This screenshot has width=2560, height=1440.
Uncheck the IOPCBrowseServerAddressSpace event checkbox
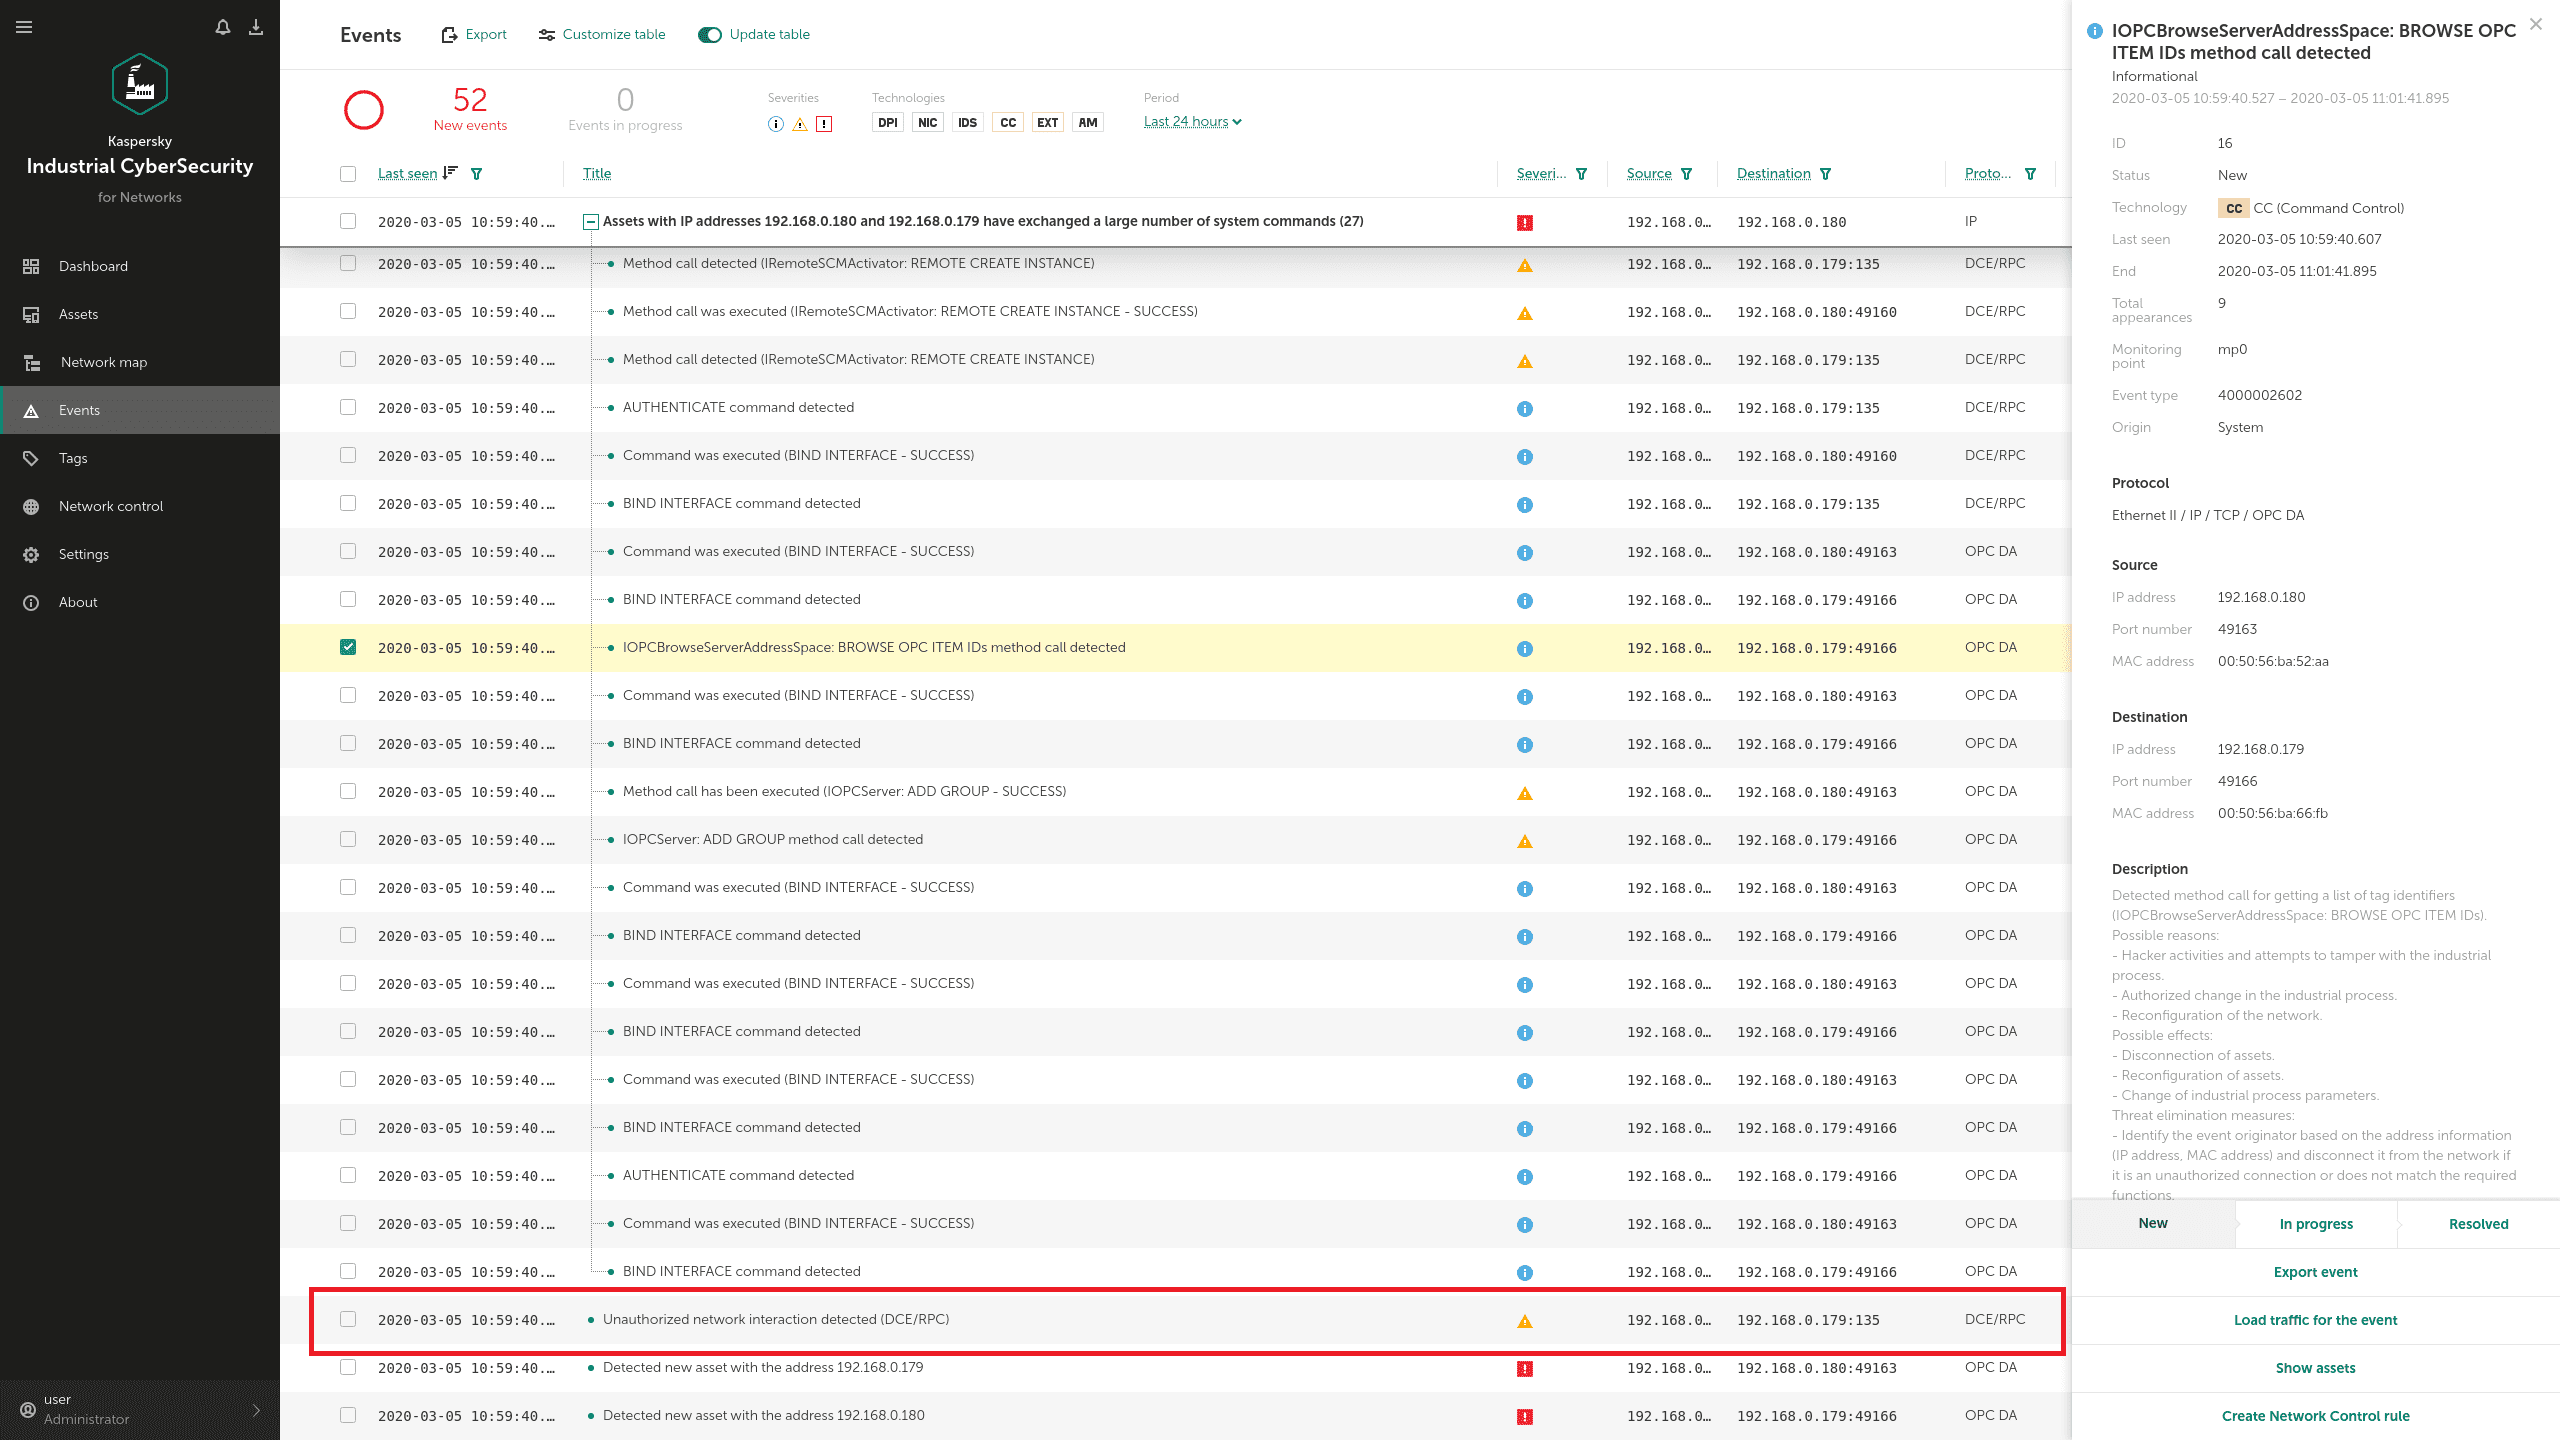point(348,647)
